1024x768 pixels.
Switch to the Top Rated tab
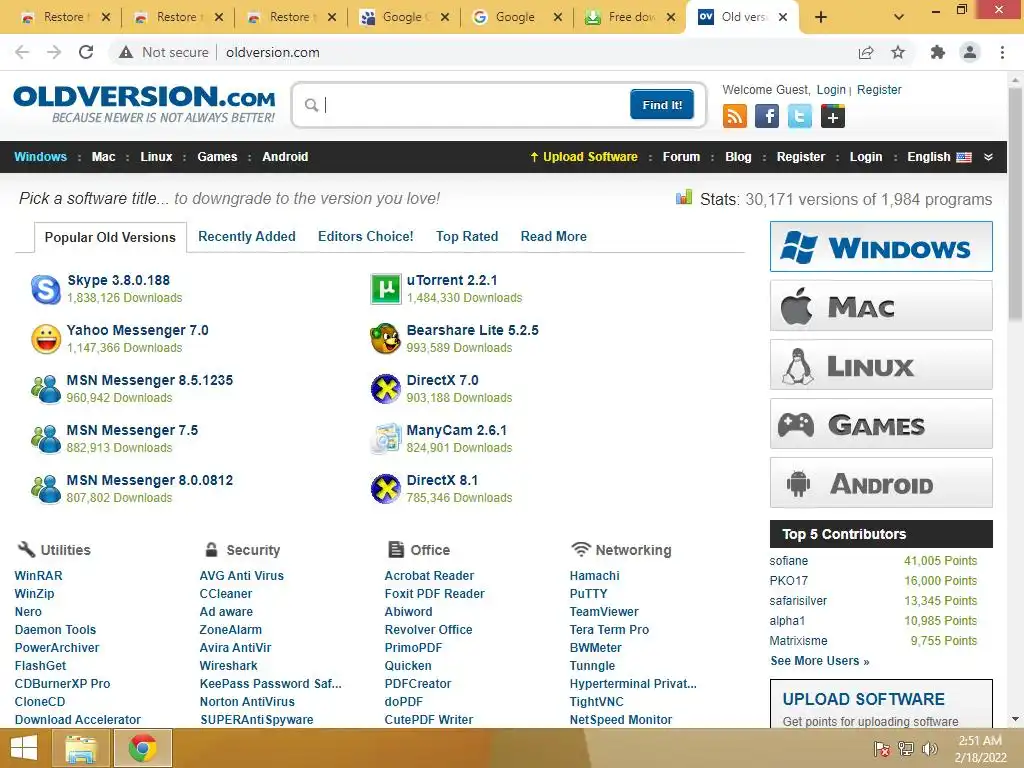pos(467,236)
